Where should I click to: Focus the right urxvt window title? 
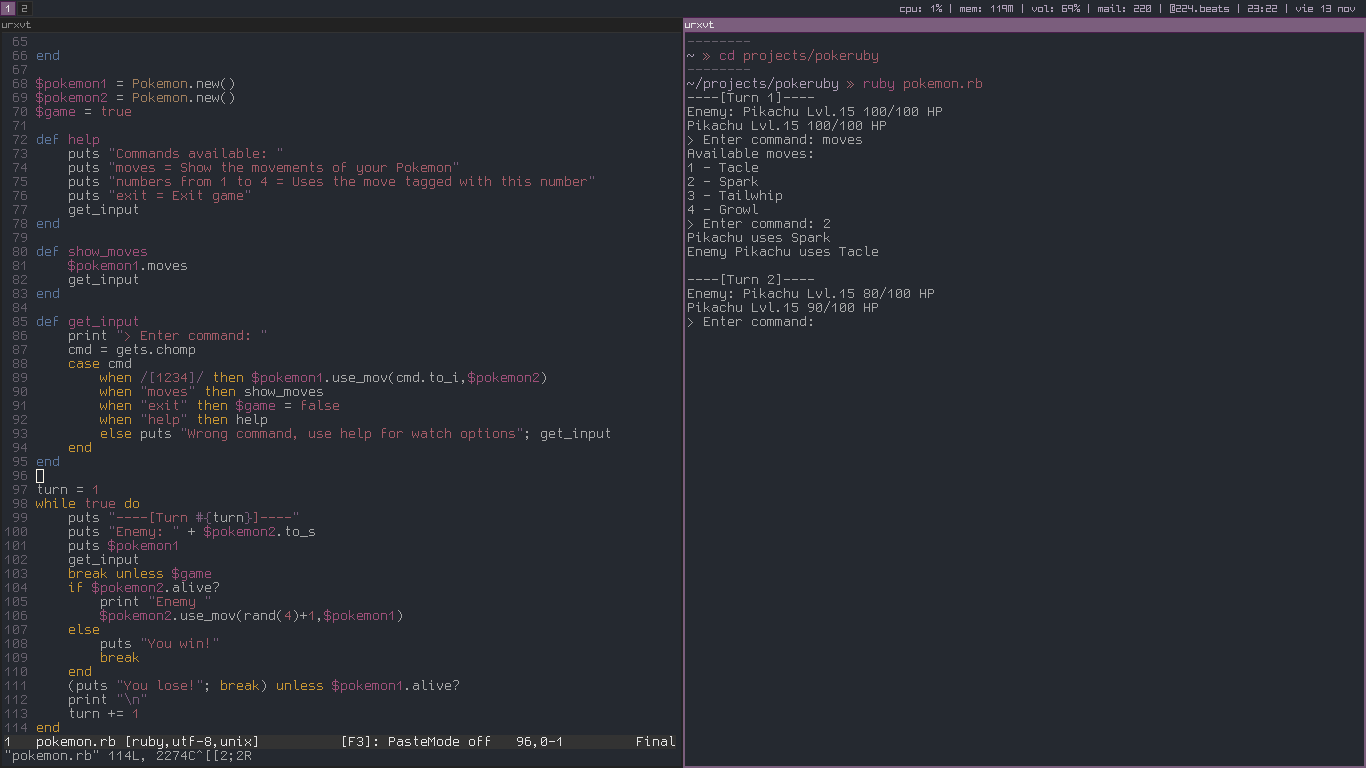[x=699, y=24]
